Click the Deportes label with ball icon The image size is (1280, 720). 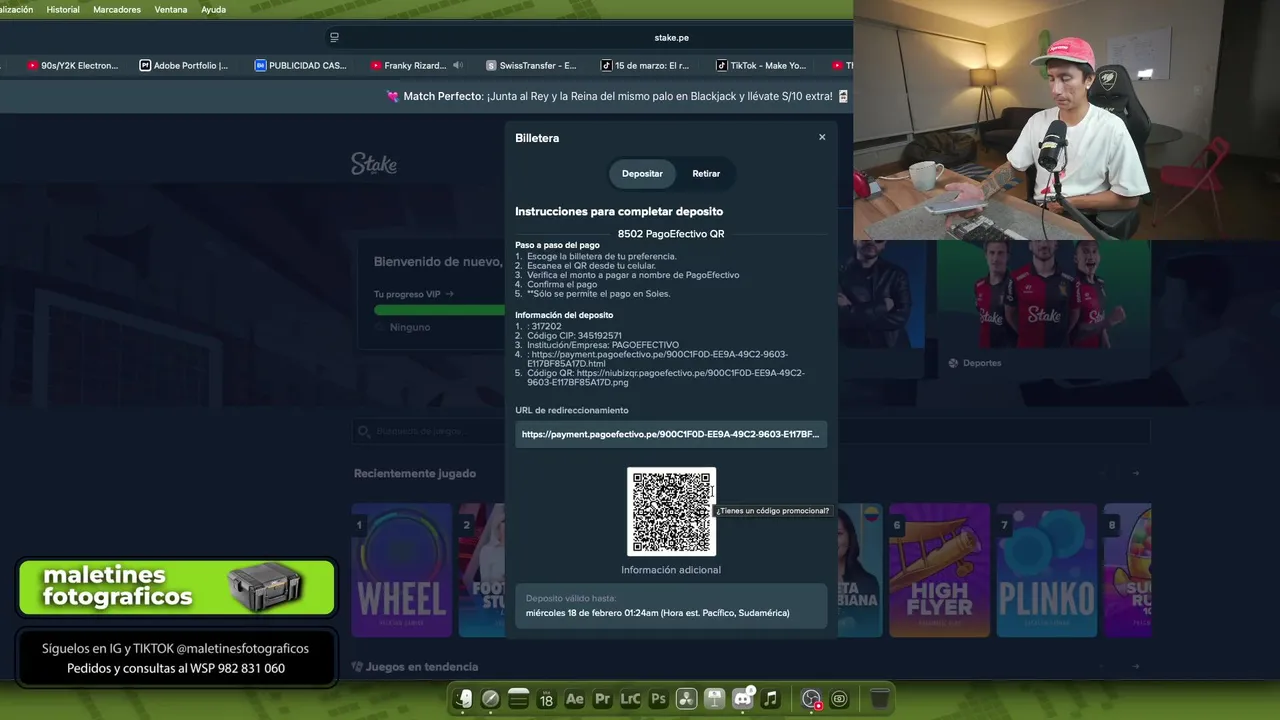975,363
